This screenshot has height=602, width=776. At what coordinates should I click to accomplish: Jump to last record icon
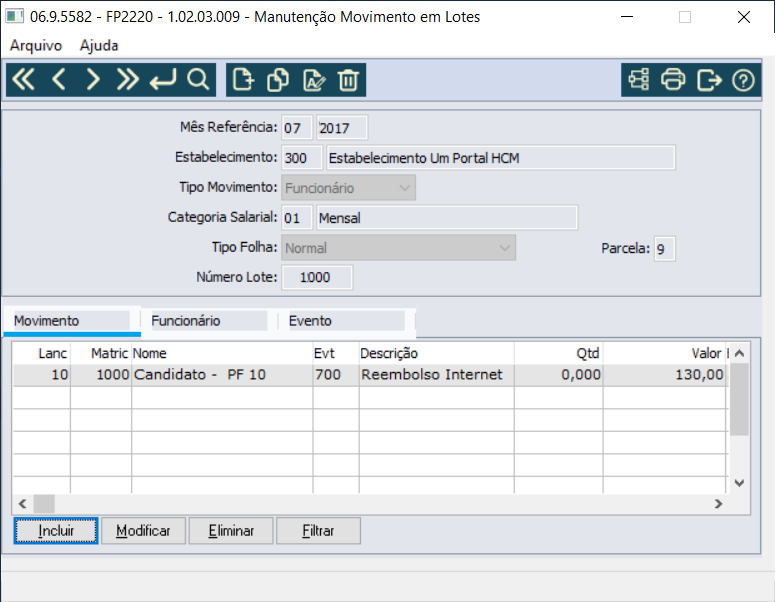127,80
